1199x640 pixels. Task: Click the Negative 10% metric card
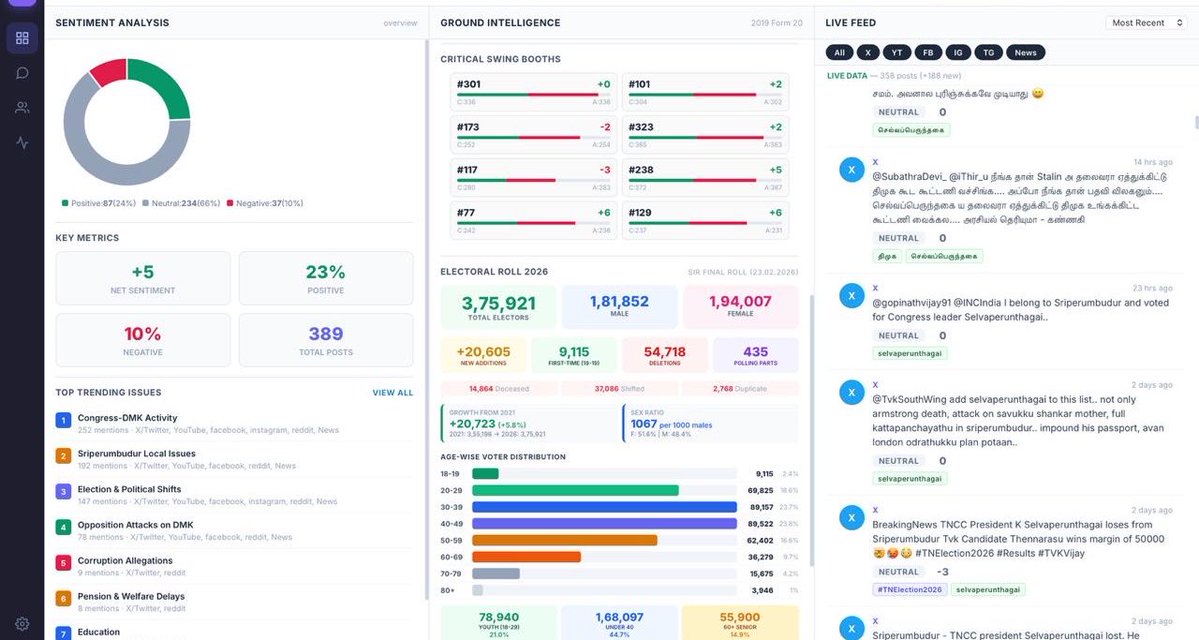pyautogui.click(x=143, y=340)
